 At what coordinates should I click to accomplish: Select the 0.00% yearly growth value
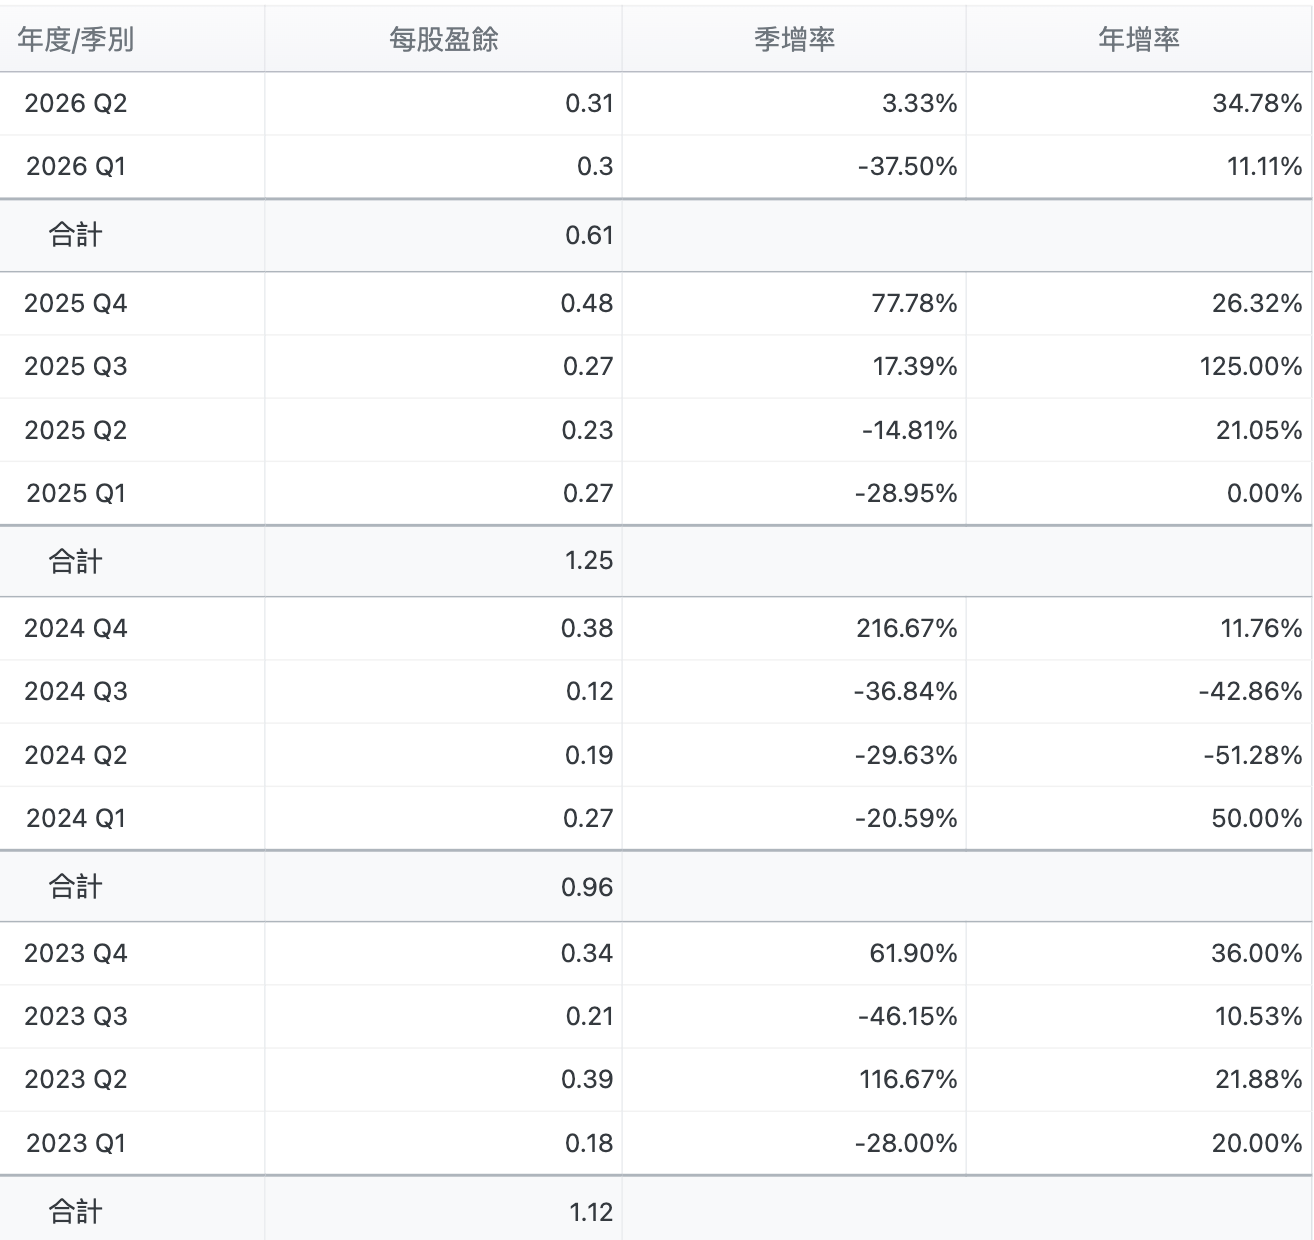[x=1265, y=493]
